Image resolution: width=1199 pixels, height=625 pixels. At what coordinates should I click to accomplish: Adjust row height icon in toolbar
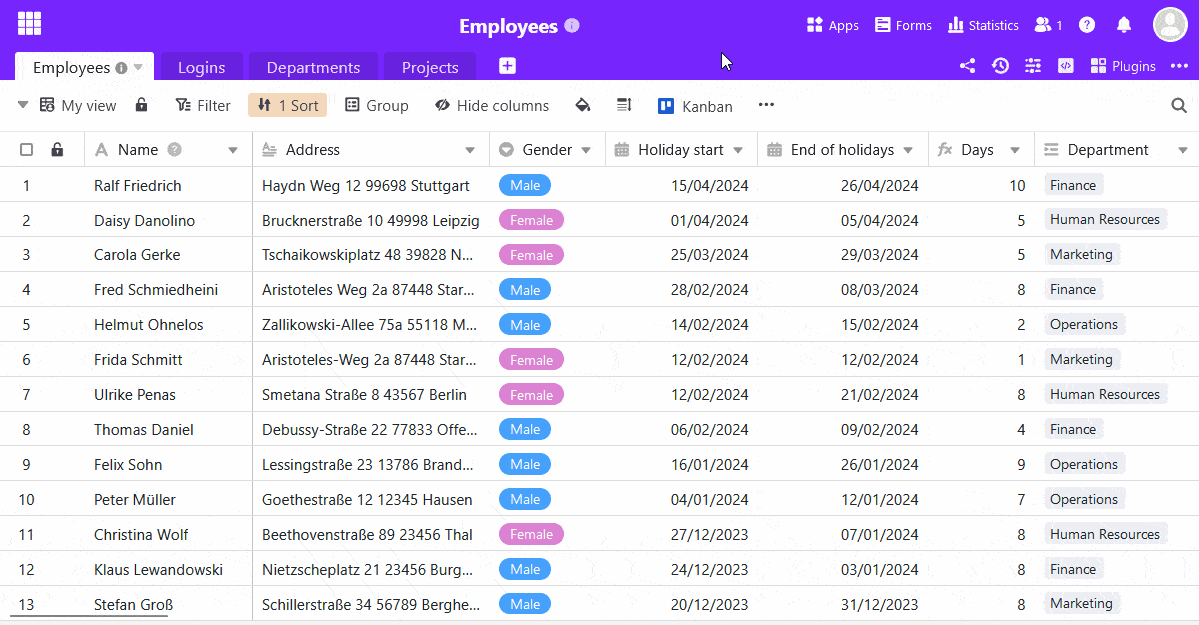(x=624, y=105)
